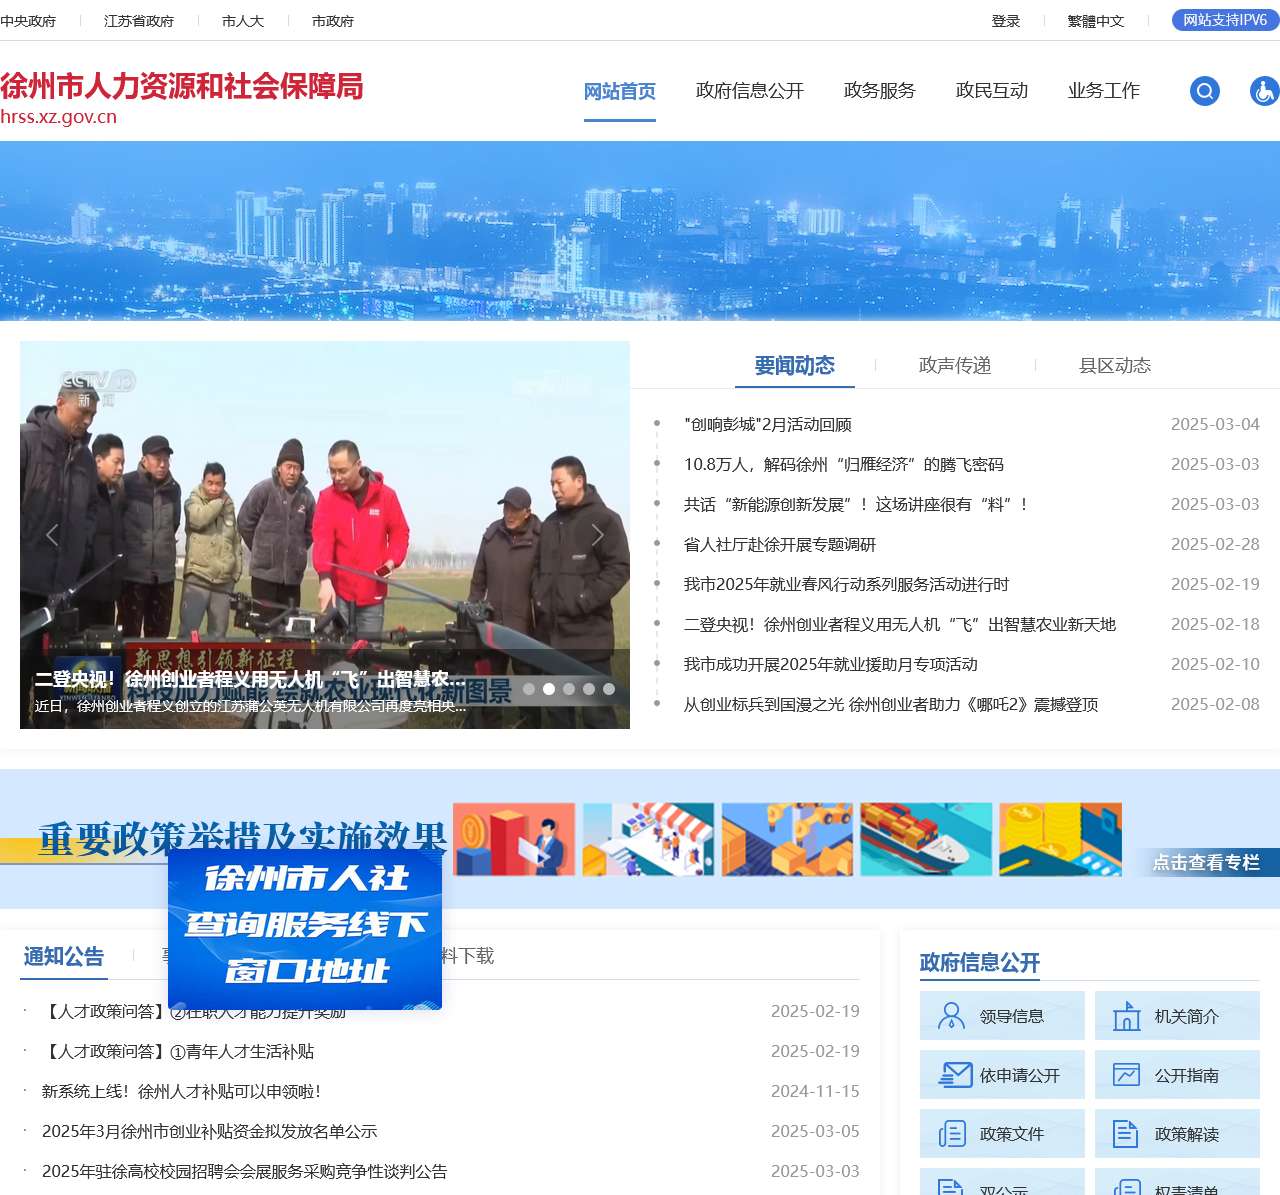Open 政民互动 navigation menu
Image resolution: width=1280 pixels, height=1195 pixels.
point(992,91)
